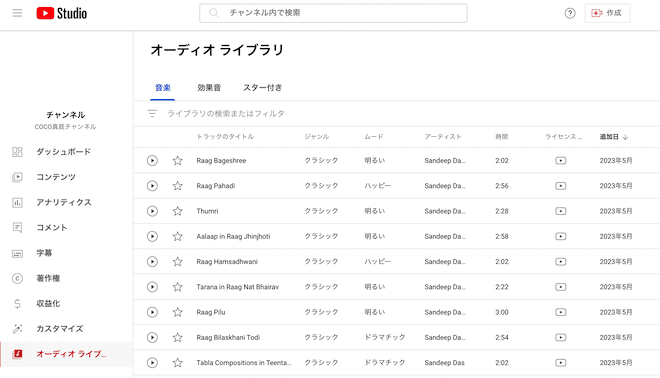Click the アーティスト column header

[443, 137]
